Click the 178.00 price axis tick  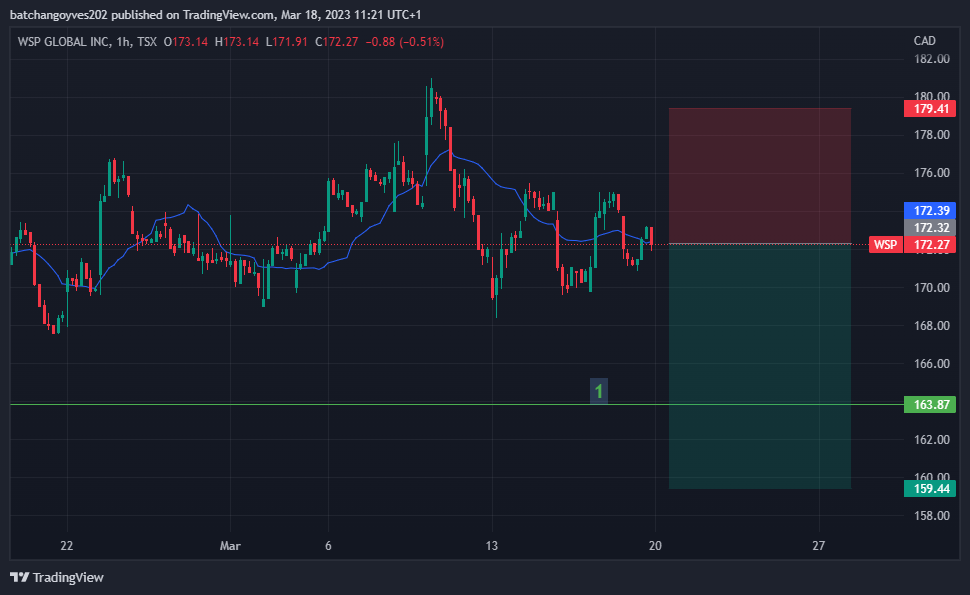pos(932,135)
